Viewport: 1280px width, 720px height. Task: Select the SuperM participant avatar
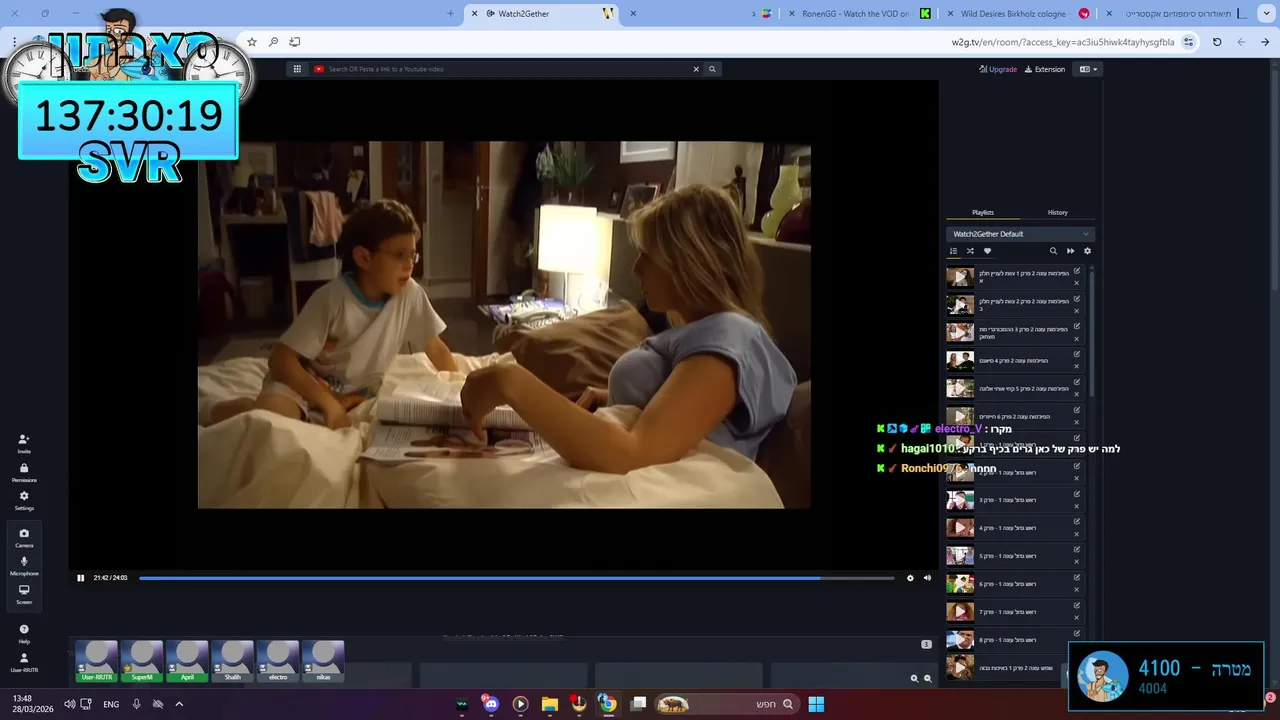coord(142,661)
